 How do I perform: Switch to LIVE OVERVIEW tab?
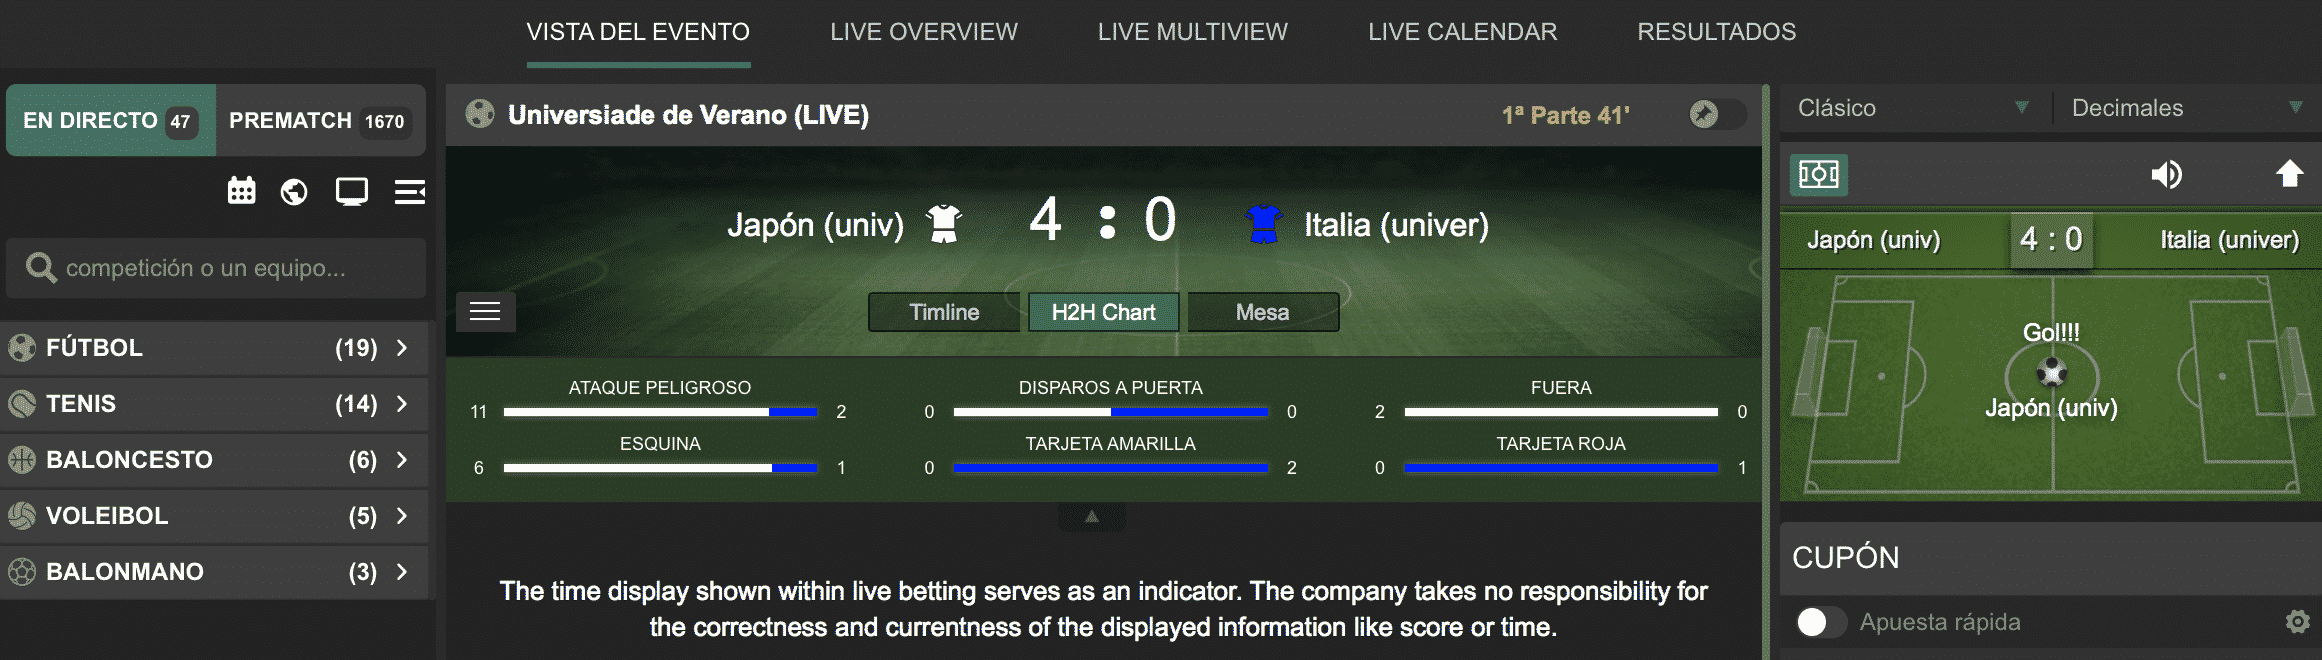[923, 32]
